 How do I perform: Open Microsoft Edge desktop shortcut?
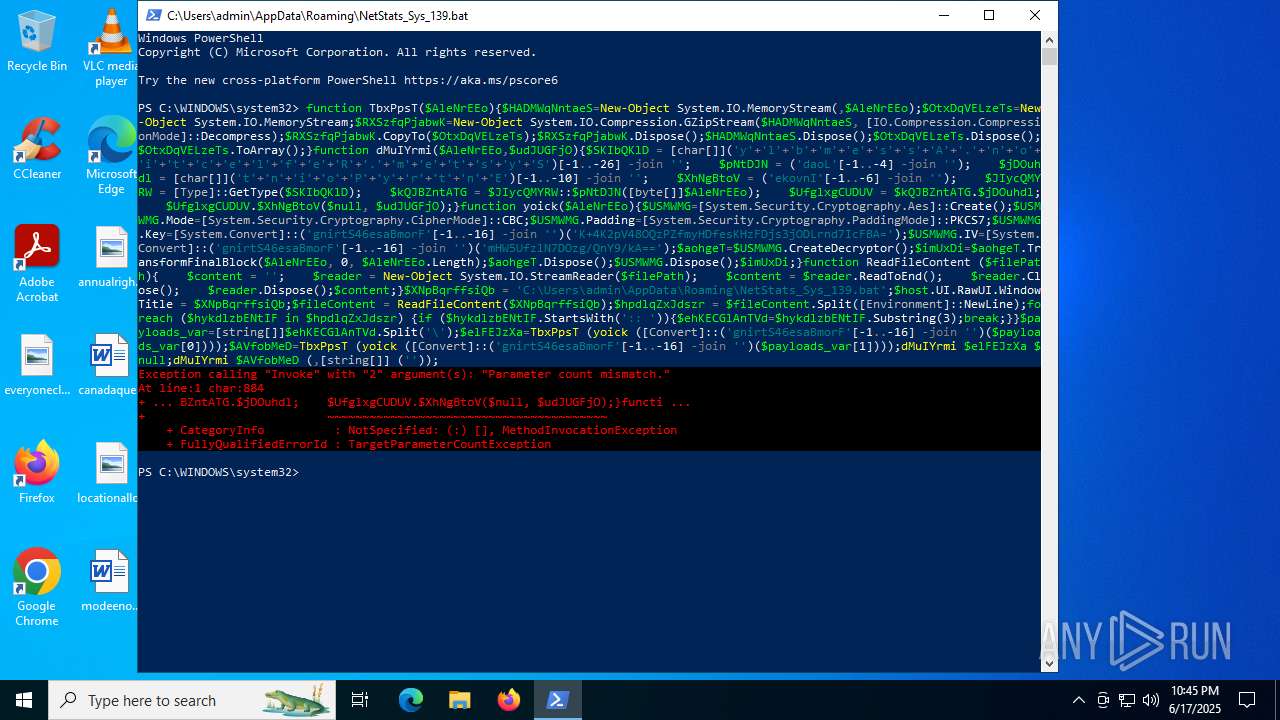[x=111, y=155]
